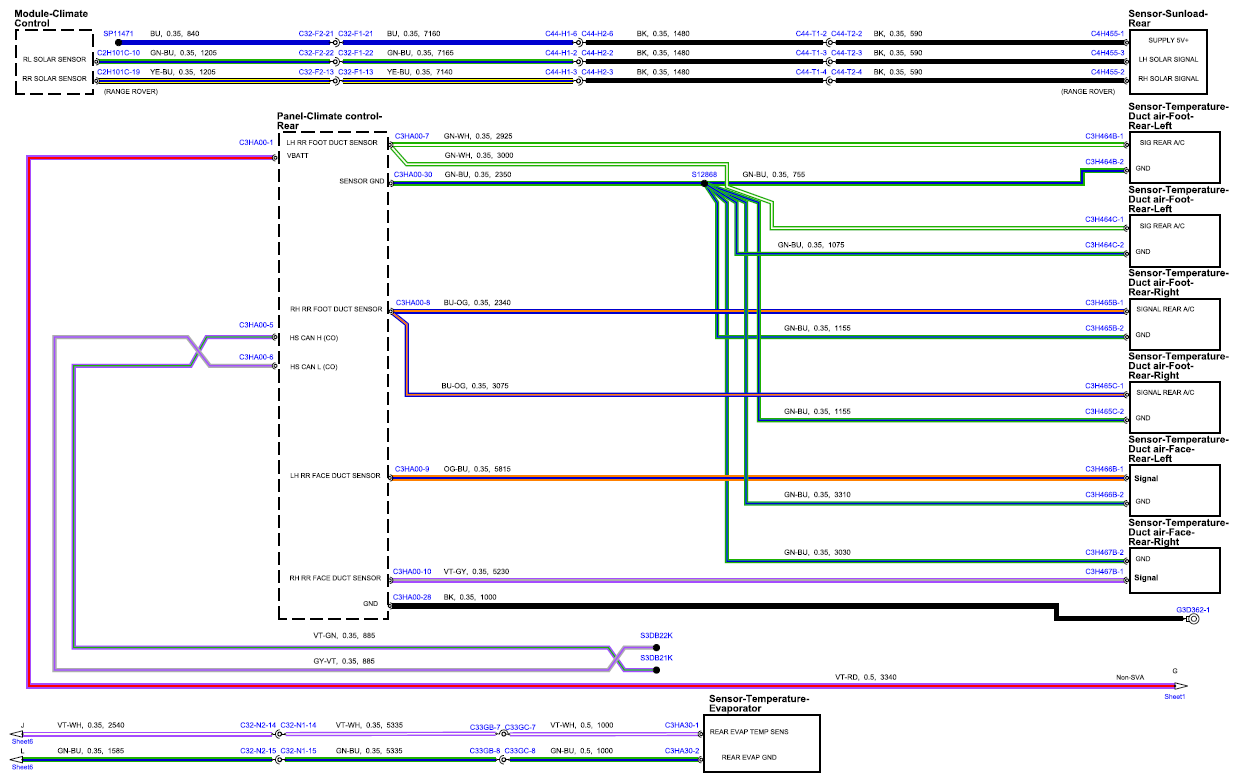Click connector label C2H101C-10
Image resolution: width=1238 pixels, height=782 pixels.
119,52
